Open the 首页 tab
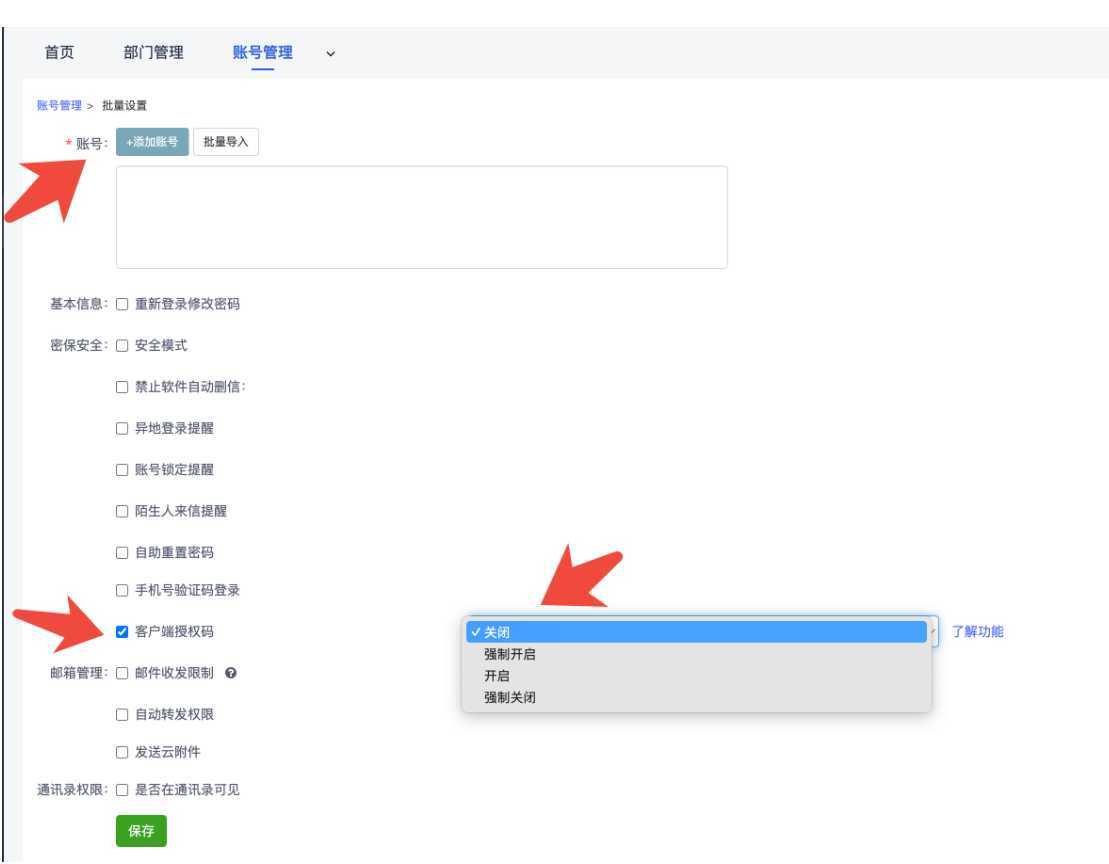Image resolution: width=1109 pixels, height=864 pixels. (59, 52)
